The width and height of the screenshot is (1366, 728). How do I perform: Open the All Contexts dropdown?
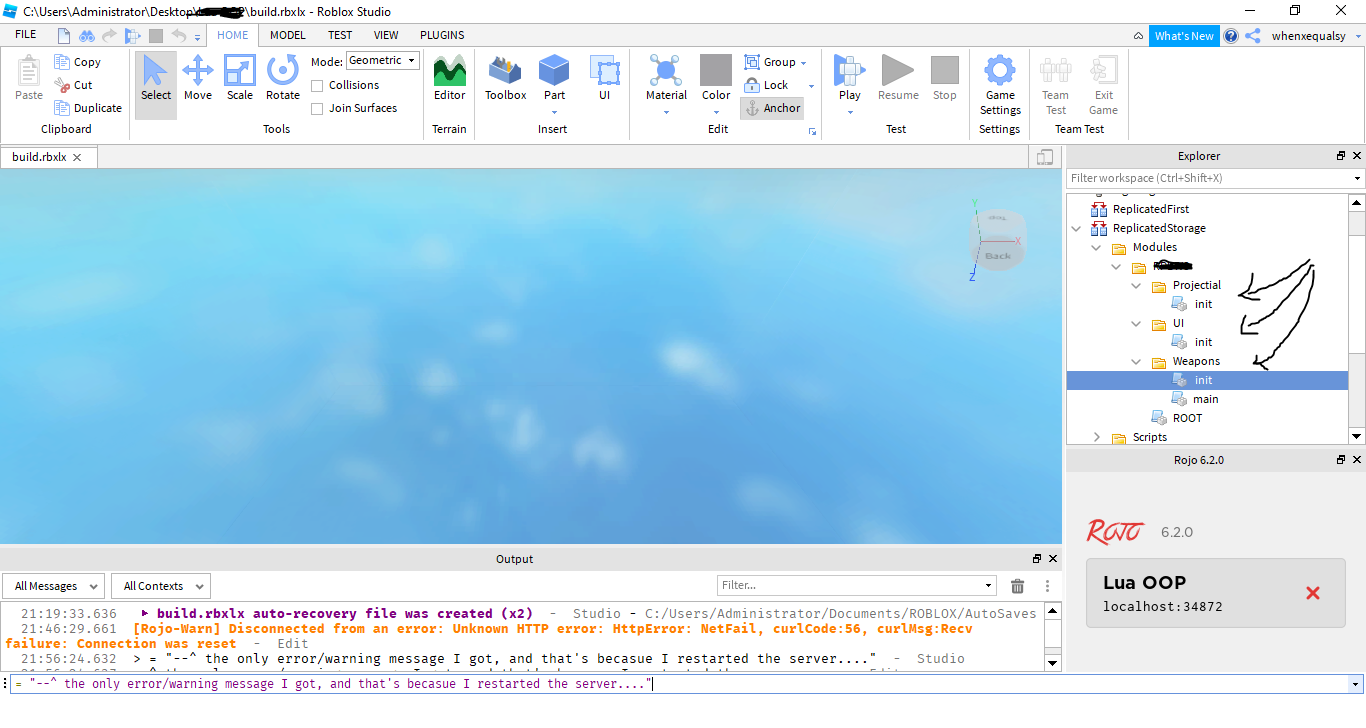[x=161, y=586]
